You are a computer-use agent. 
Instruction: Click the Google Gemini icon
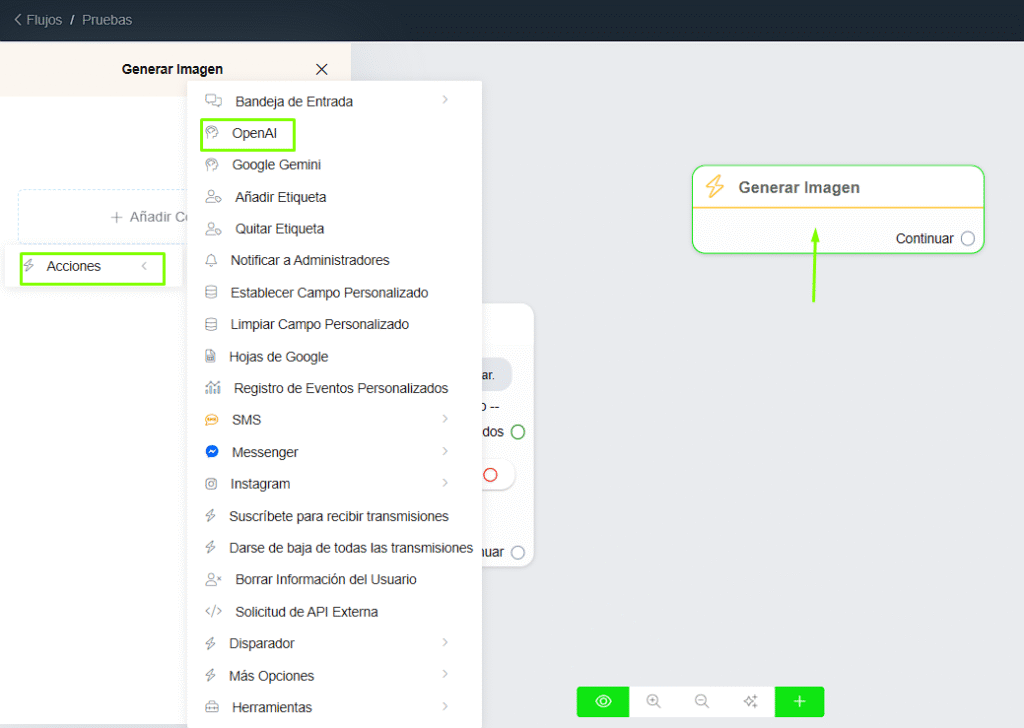tap(212, 165)
